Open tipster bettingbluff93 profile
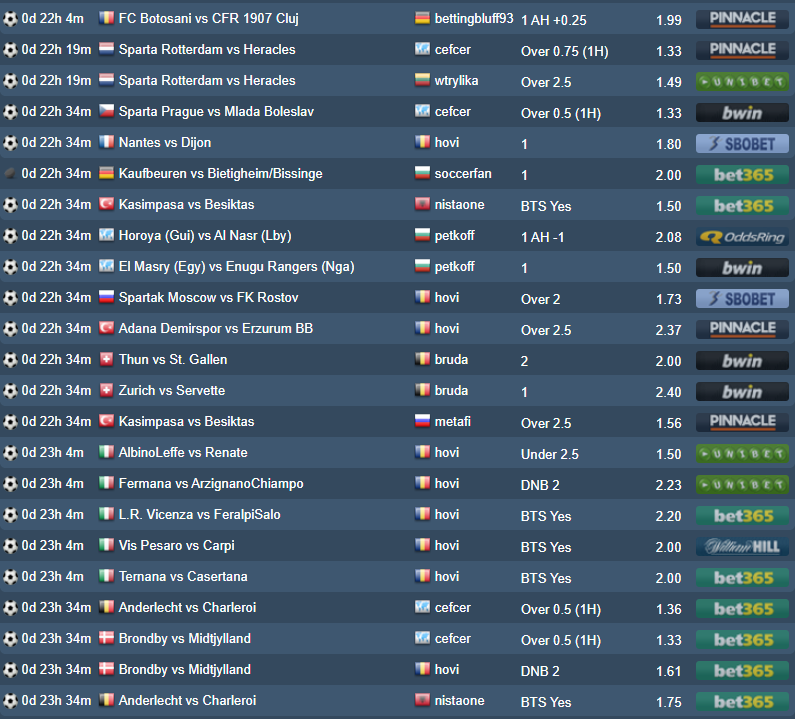795x719 pixels. pos(474,18)
